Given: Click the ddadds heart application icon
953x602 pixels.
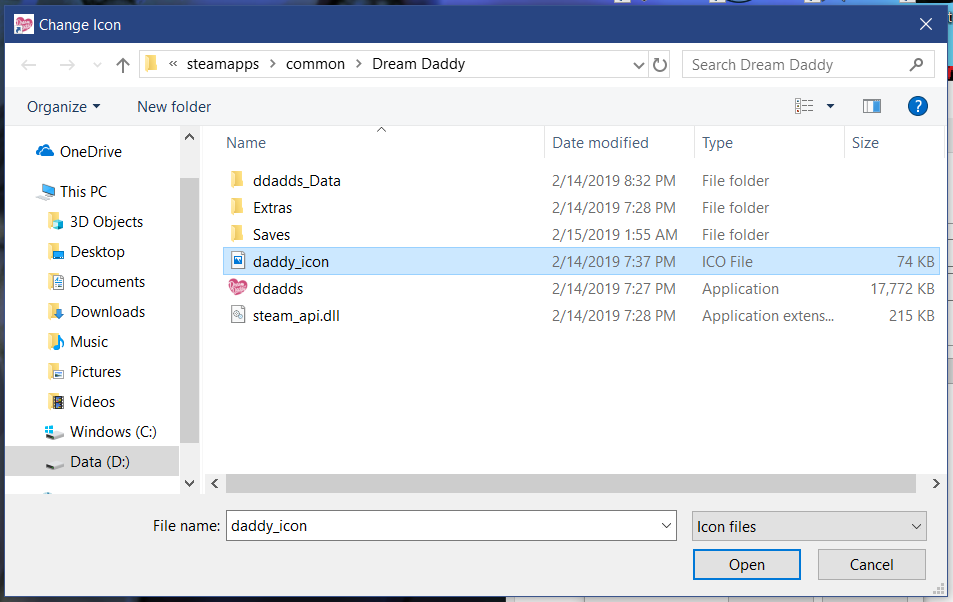Looking at the screenshot, I should pyautogui.click(x=238, y=287).
